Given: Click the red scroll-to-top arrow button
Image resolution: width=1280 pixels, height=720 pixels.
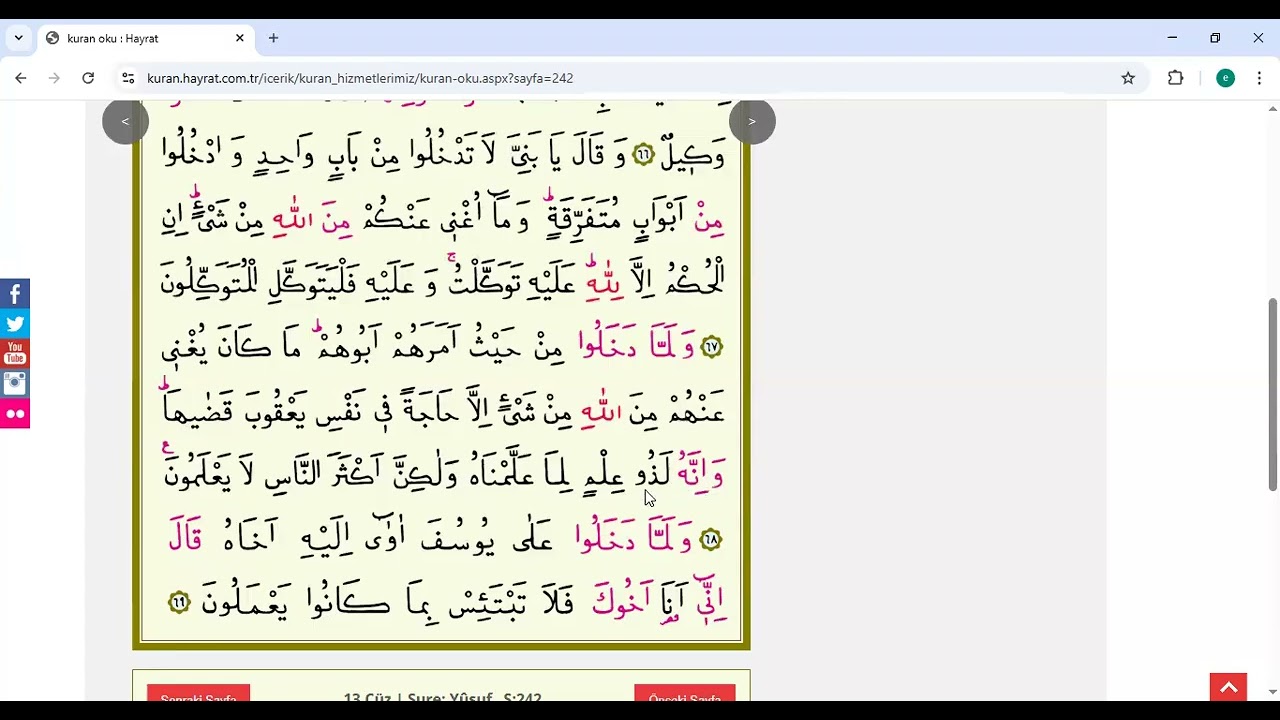Looking at the screenshot, I should click(1228, 687).
